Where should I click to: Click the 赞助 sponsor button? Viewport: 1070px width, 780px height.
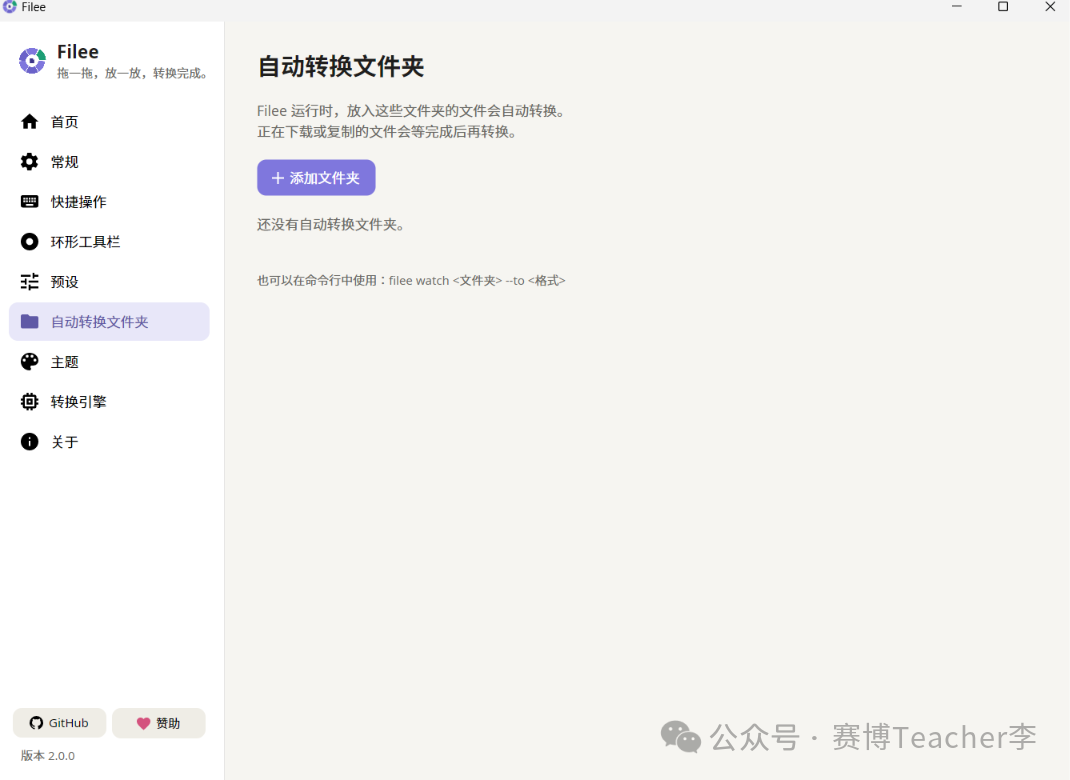[x=158, y=723]
